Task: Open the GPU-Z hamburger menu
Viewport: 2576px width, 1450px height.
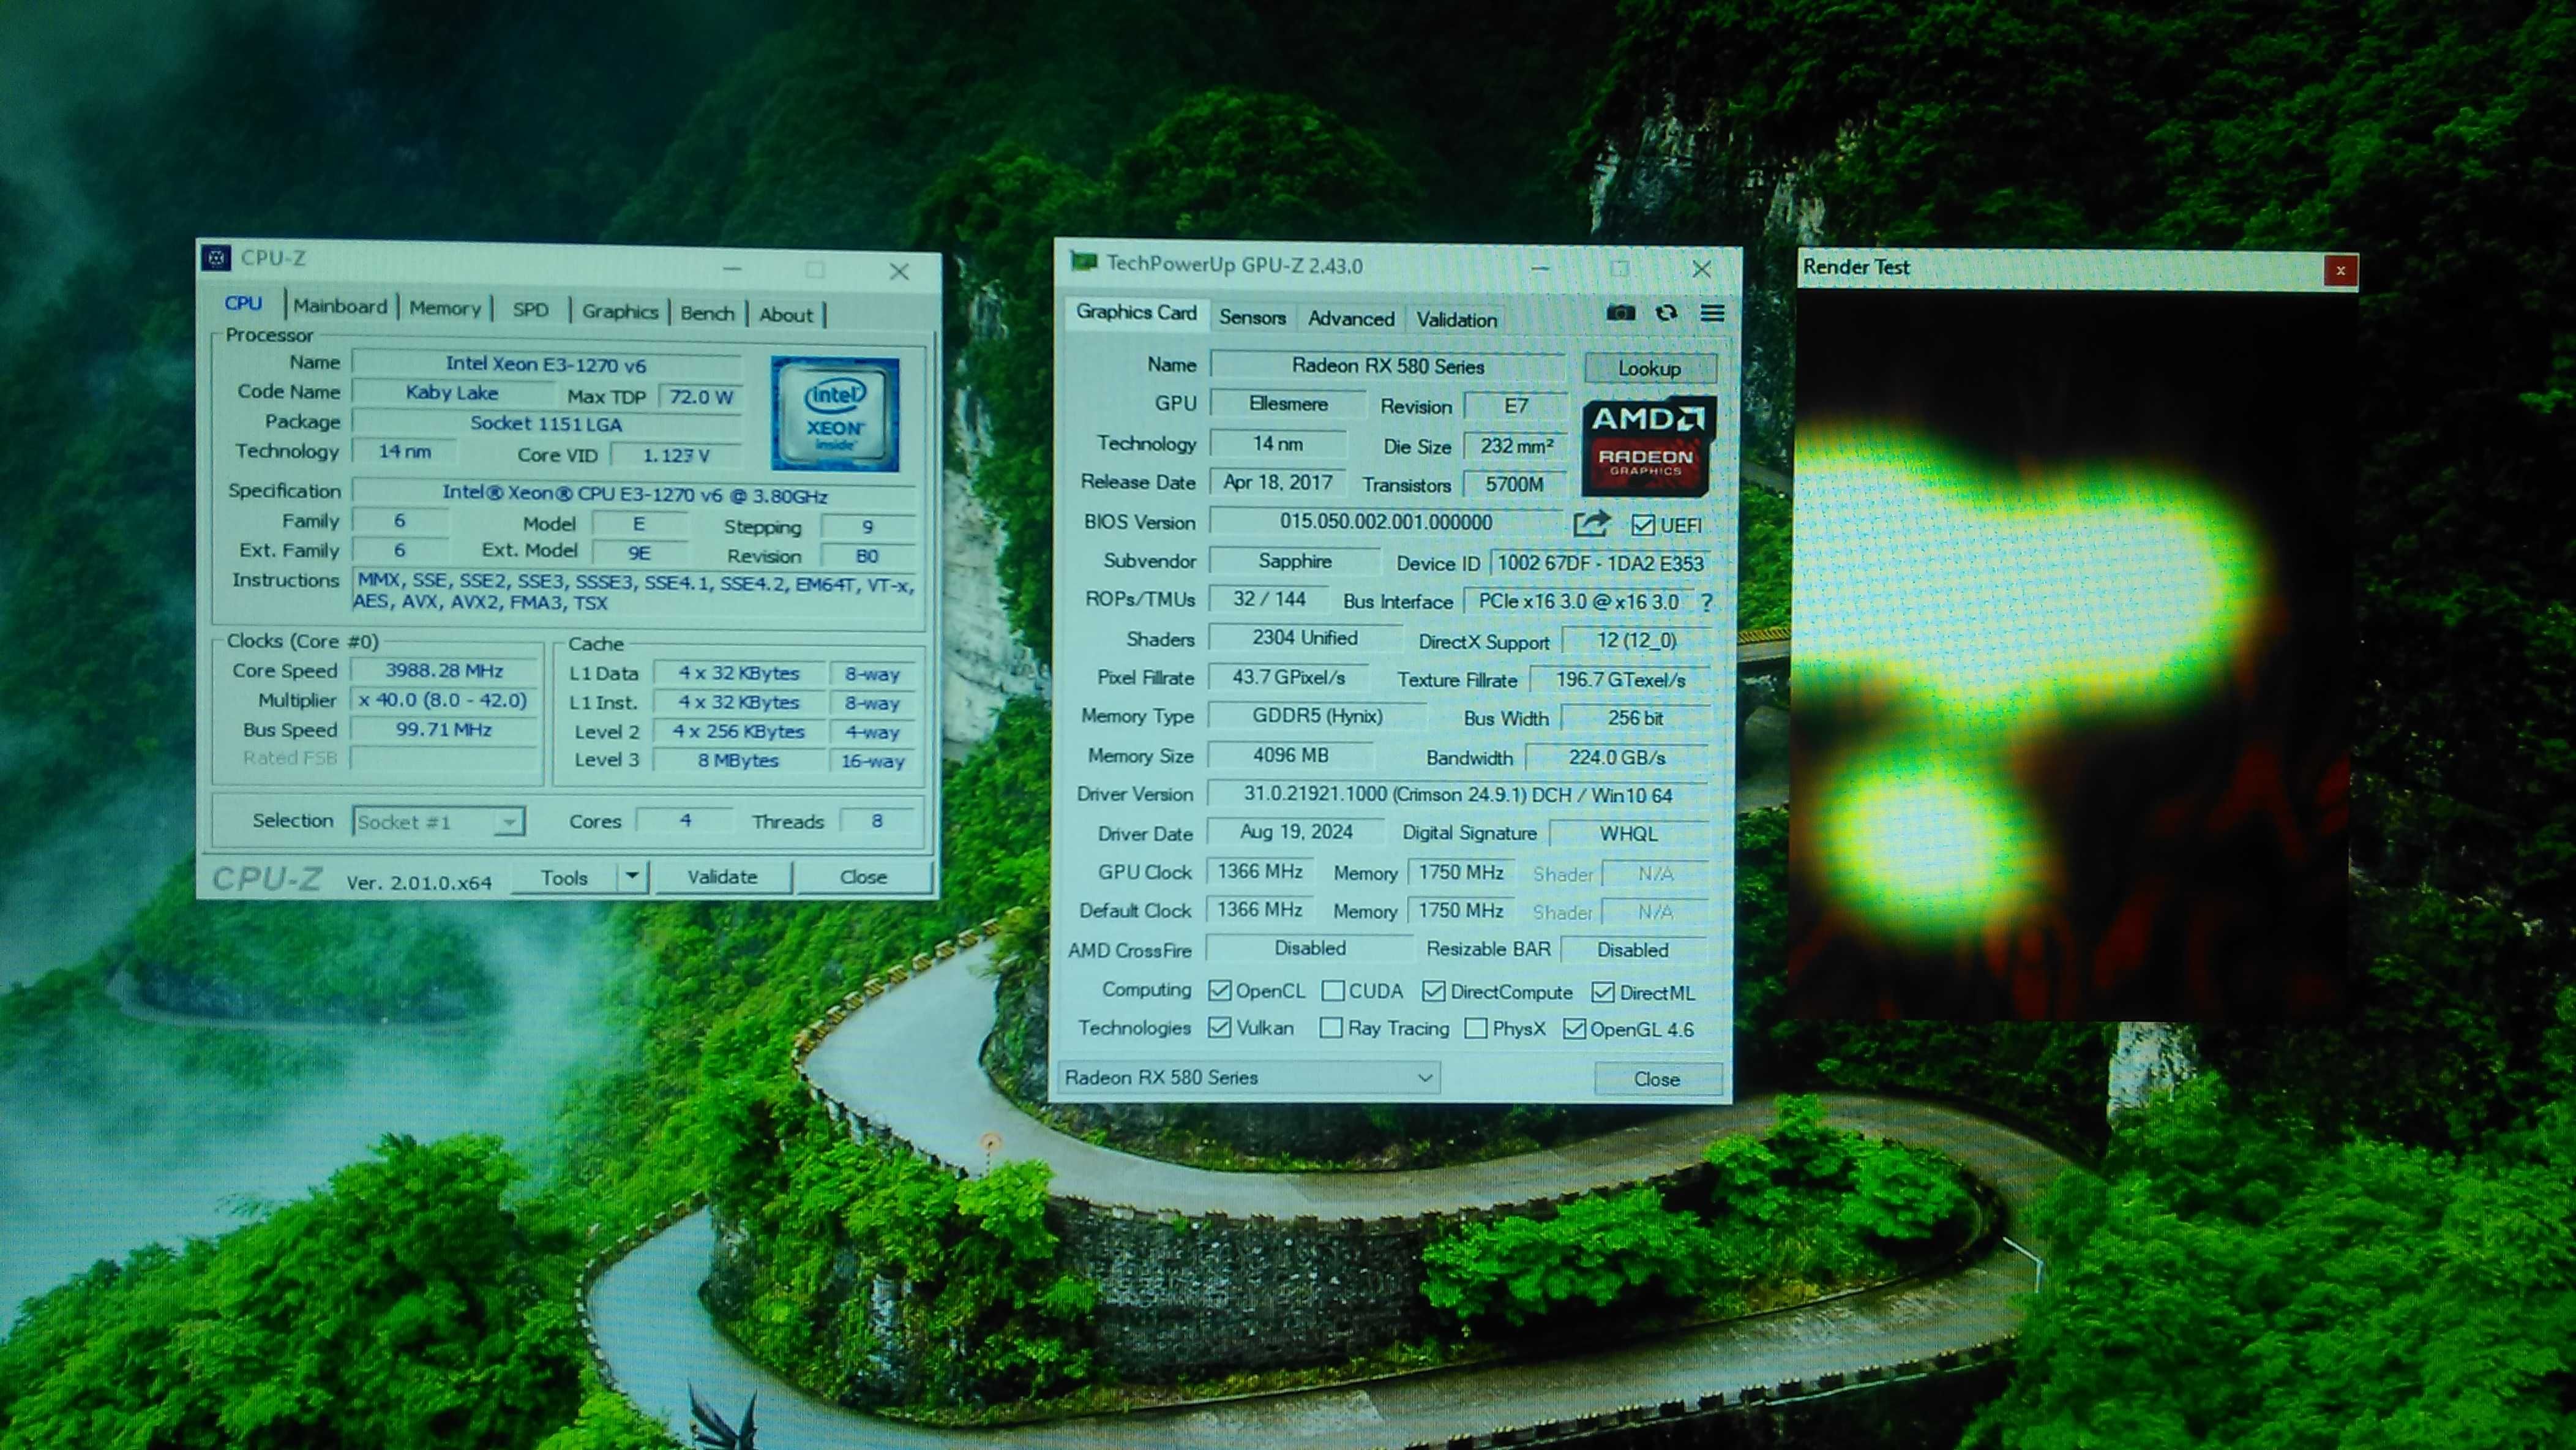Action: (1712, 313)
